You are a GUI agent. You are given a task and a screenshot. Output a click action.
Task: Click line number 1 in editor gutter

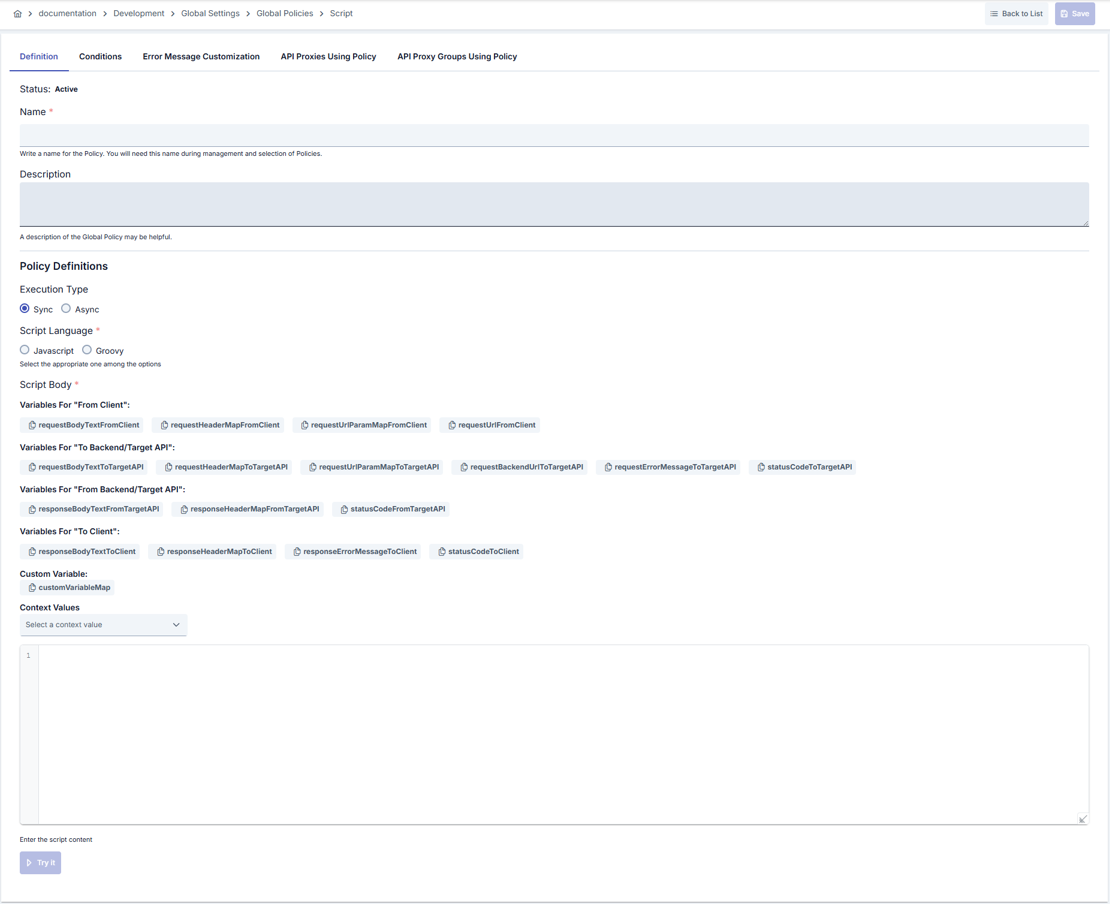[x=29, y=656]
